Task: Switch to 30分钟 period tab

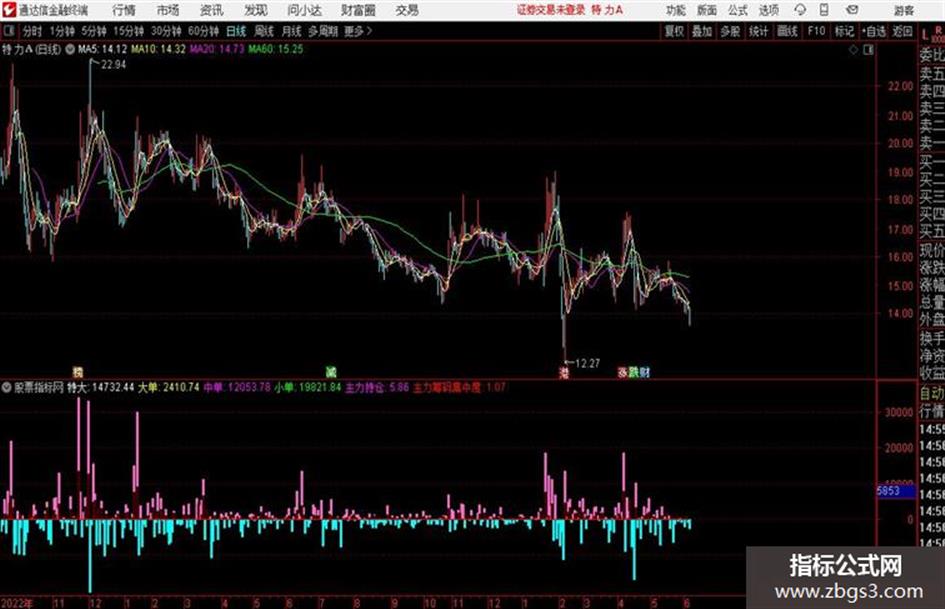Action: pyautogui.click(x=166, y=31)
